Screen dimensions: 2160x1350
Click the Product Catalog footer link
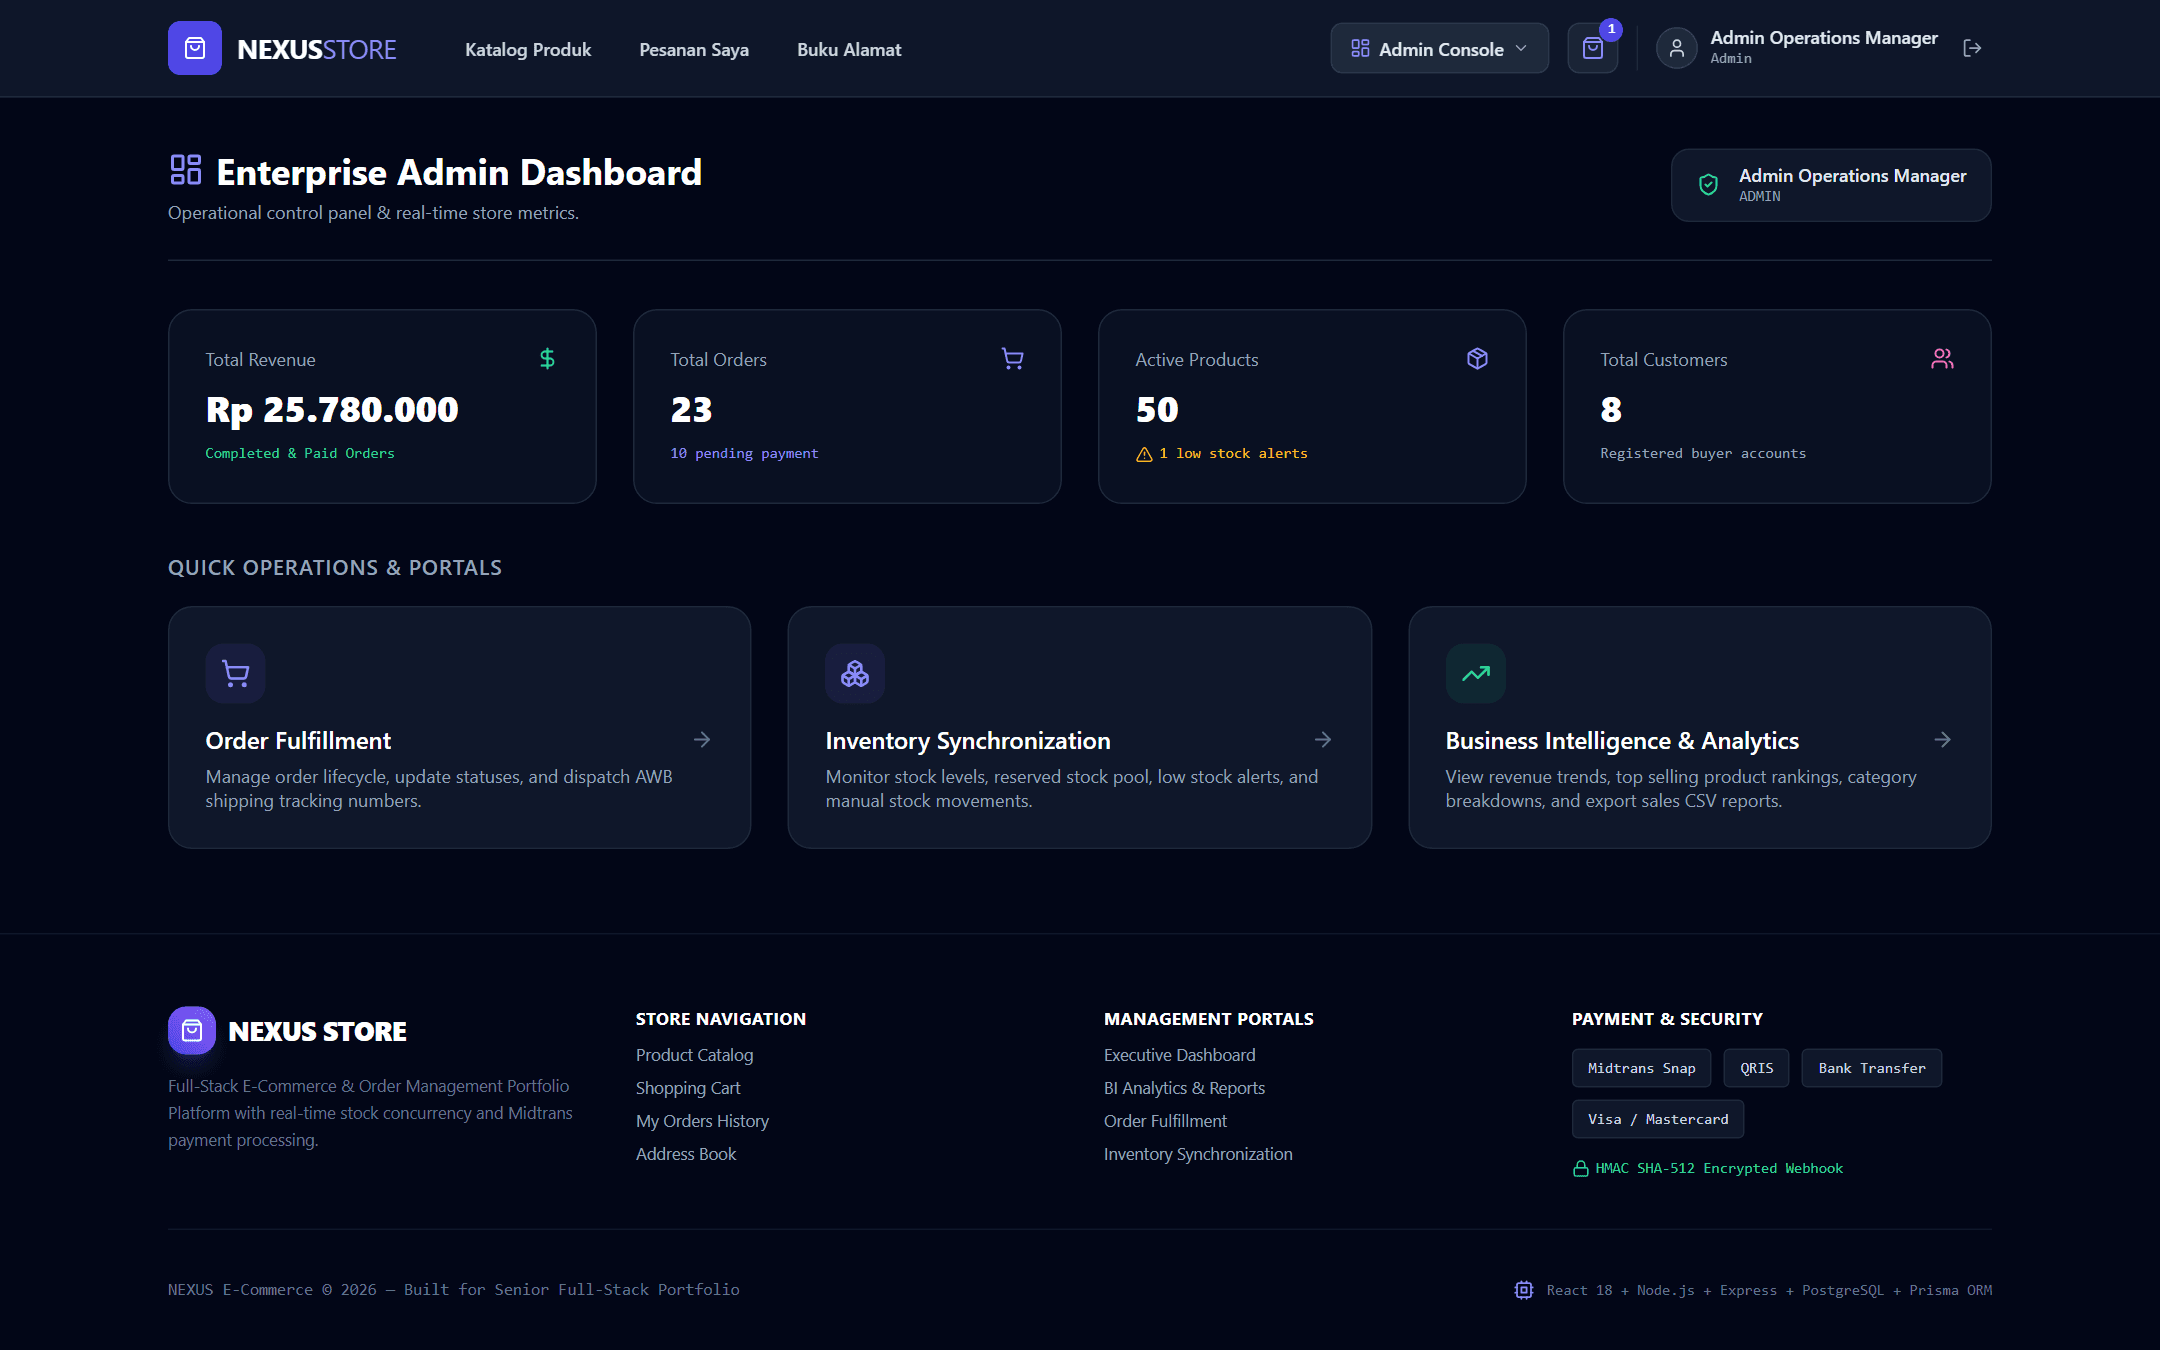(694, 1055)
